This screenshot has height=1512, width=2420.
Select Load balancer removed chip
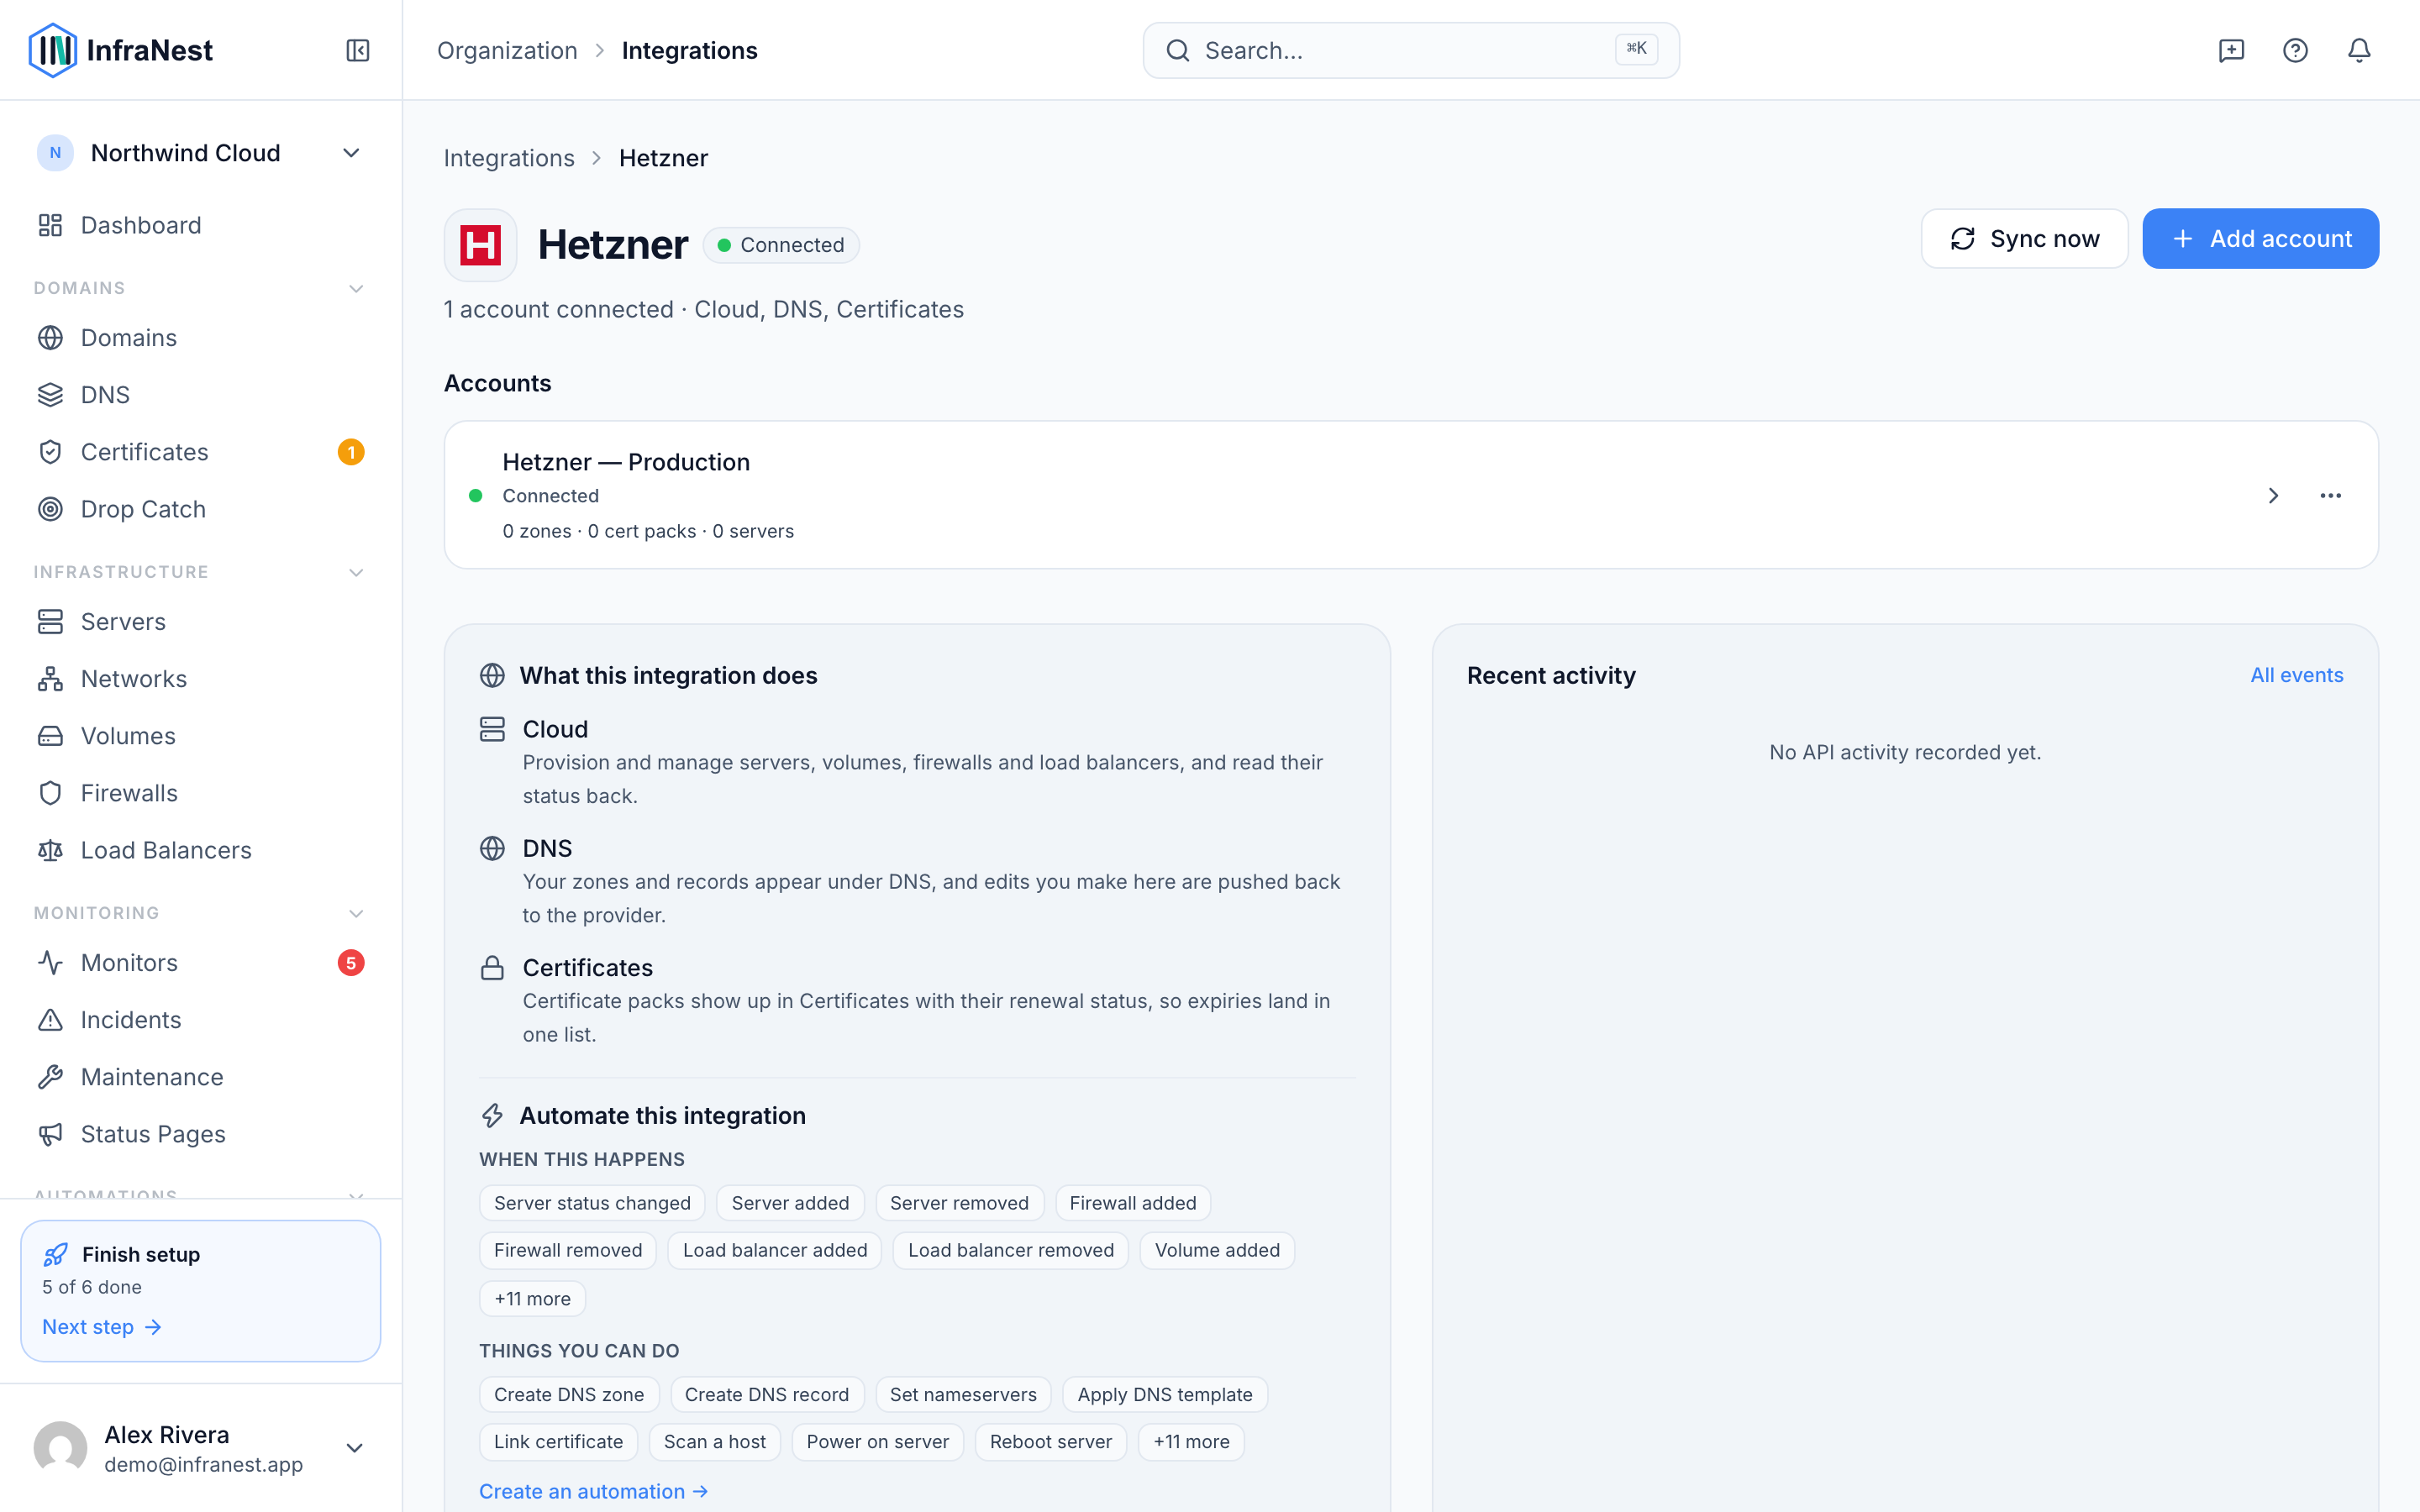(1011, 1250)
